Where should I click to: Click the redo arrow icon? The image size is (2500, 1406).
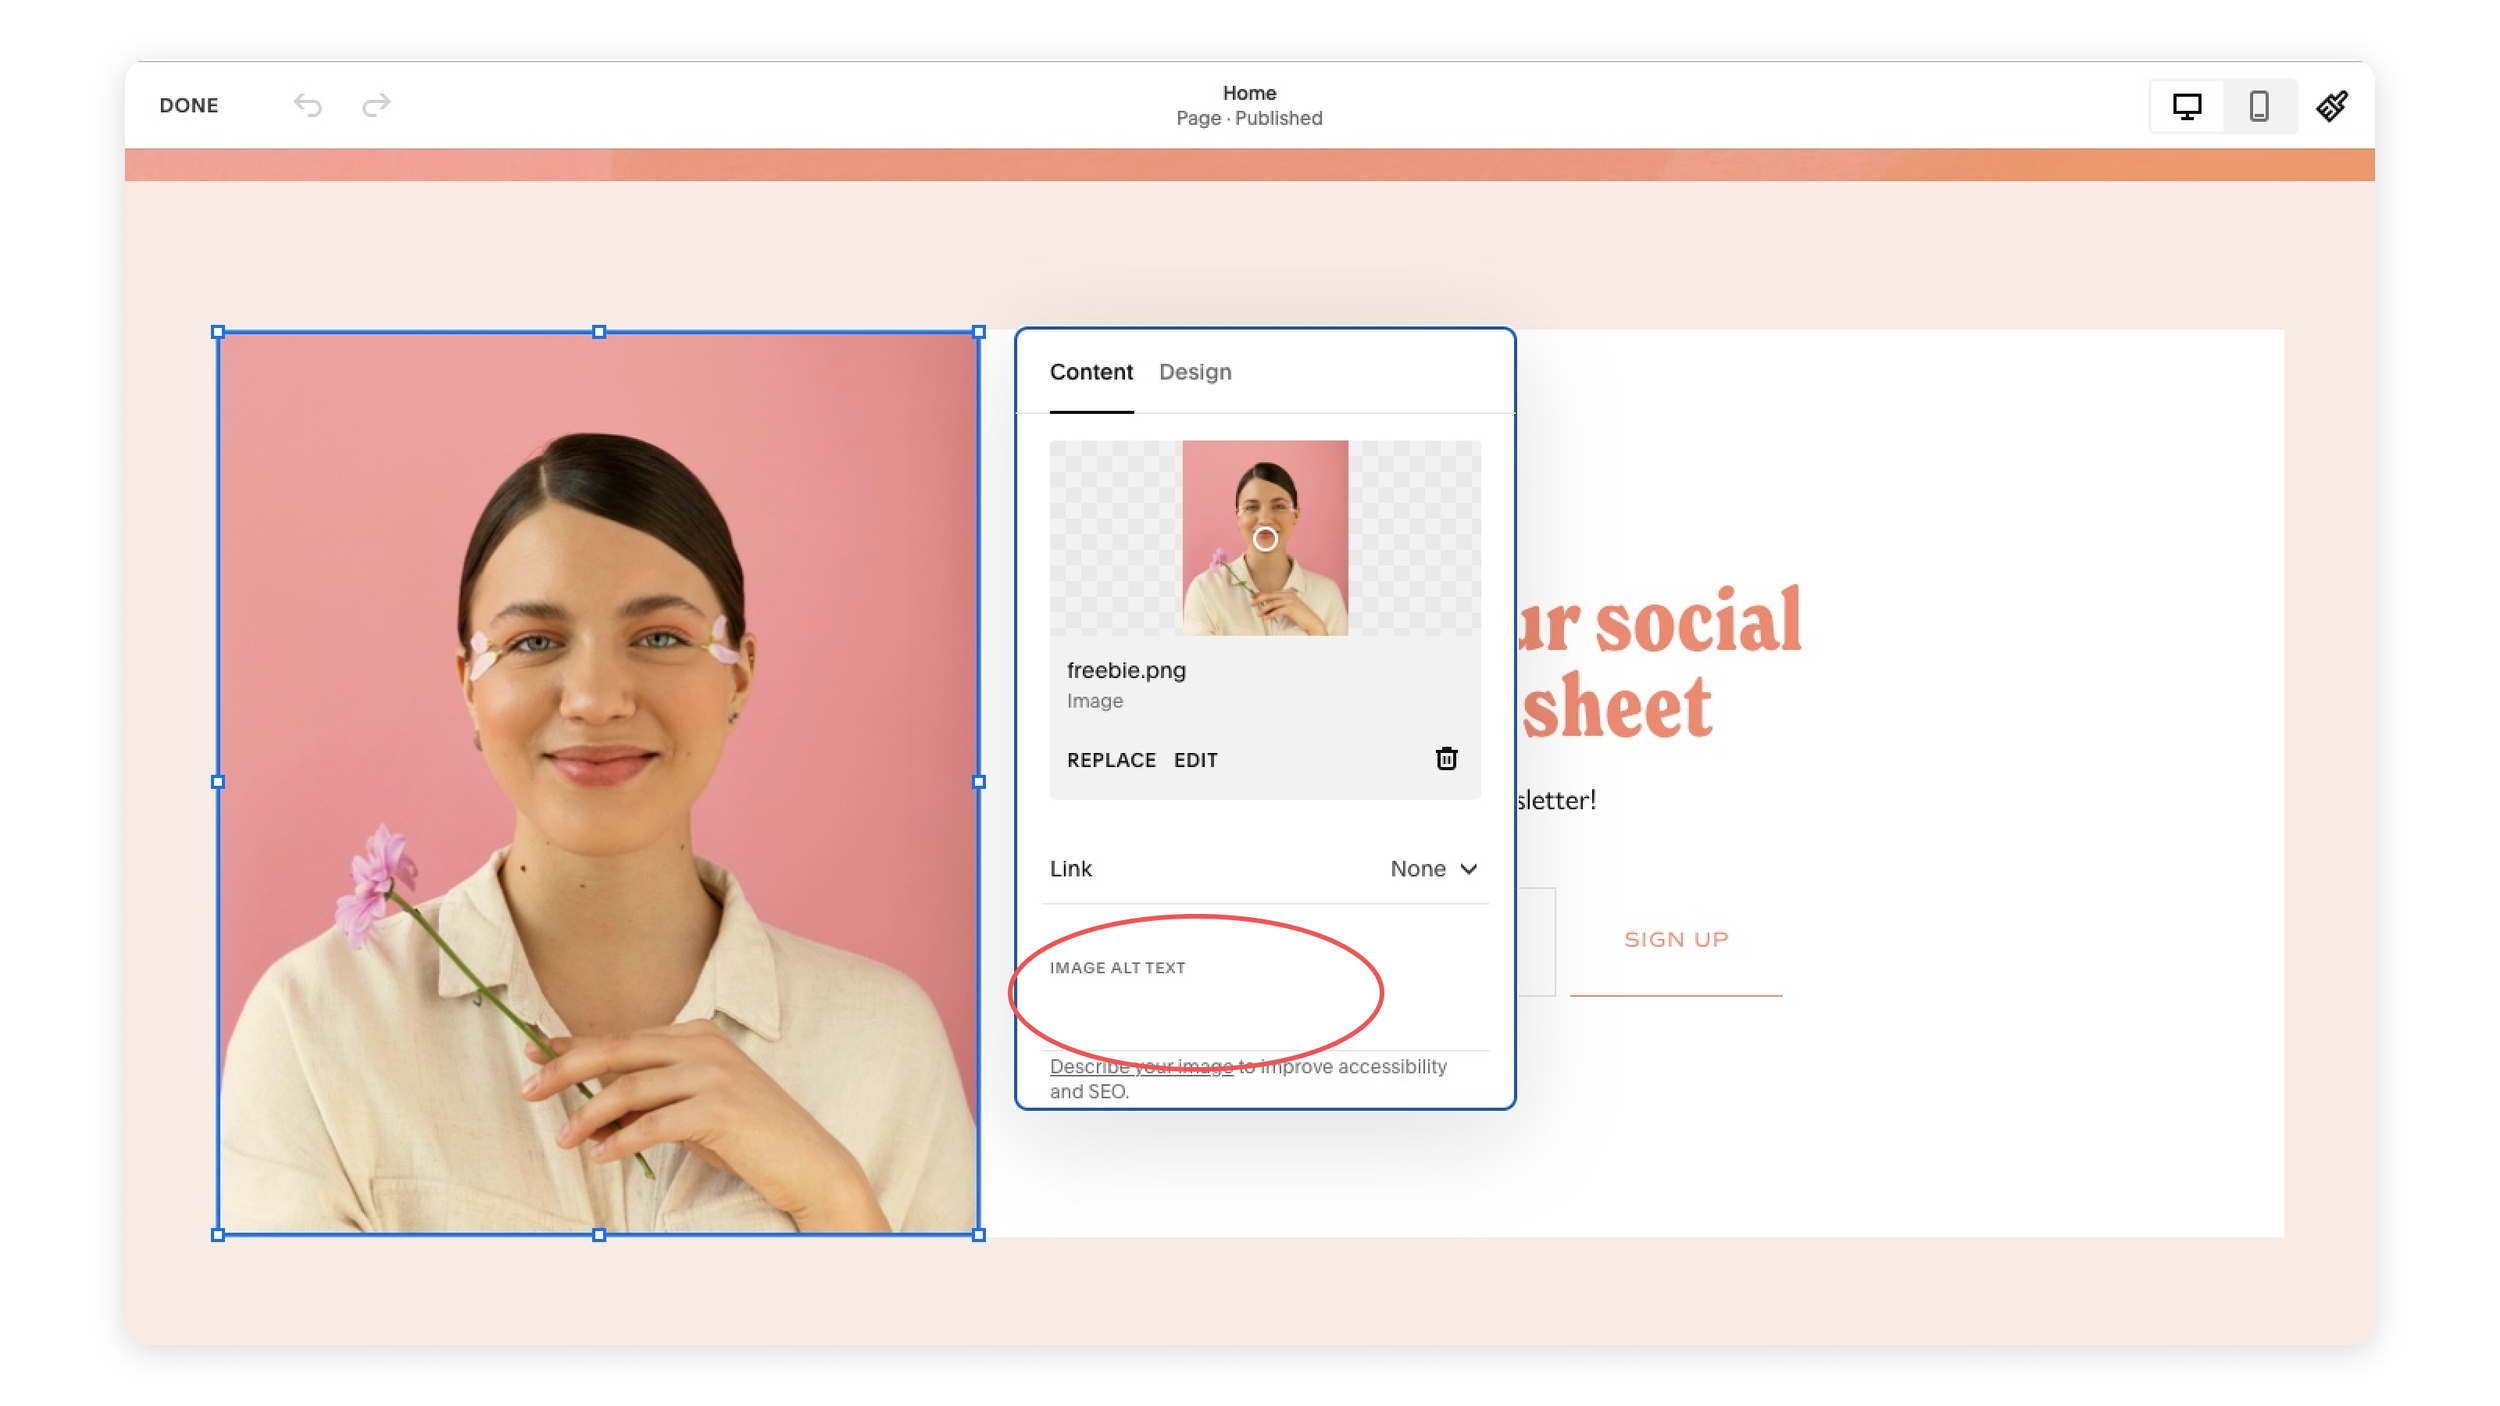tap(376, 105)
